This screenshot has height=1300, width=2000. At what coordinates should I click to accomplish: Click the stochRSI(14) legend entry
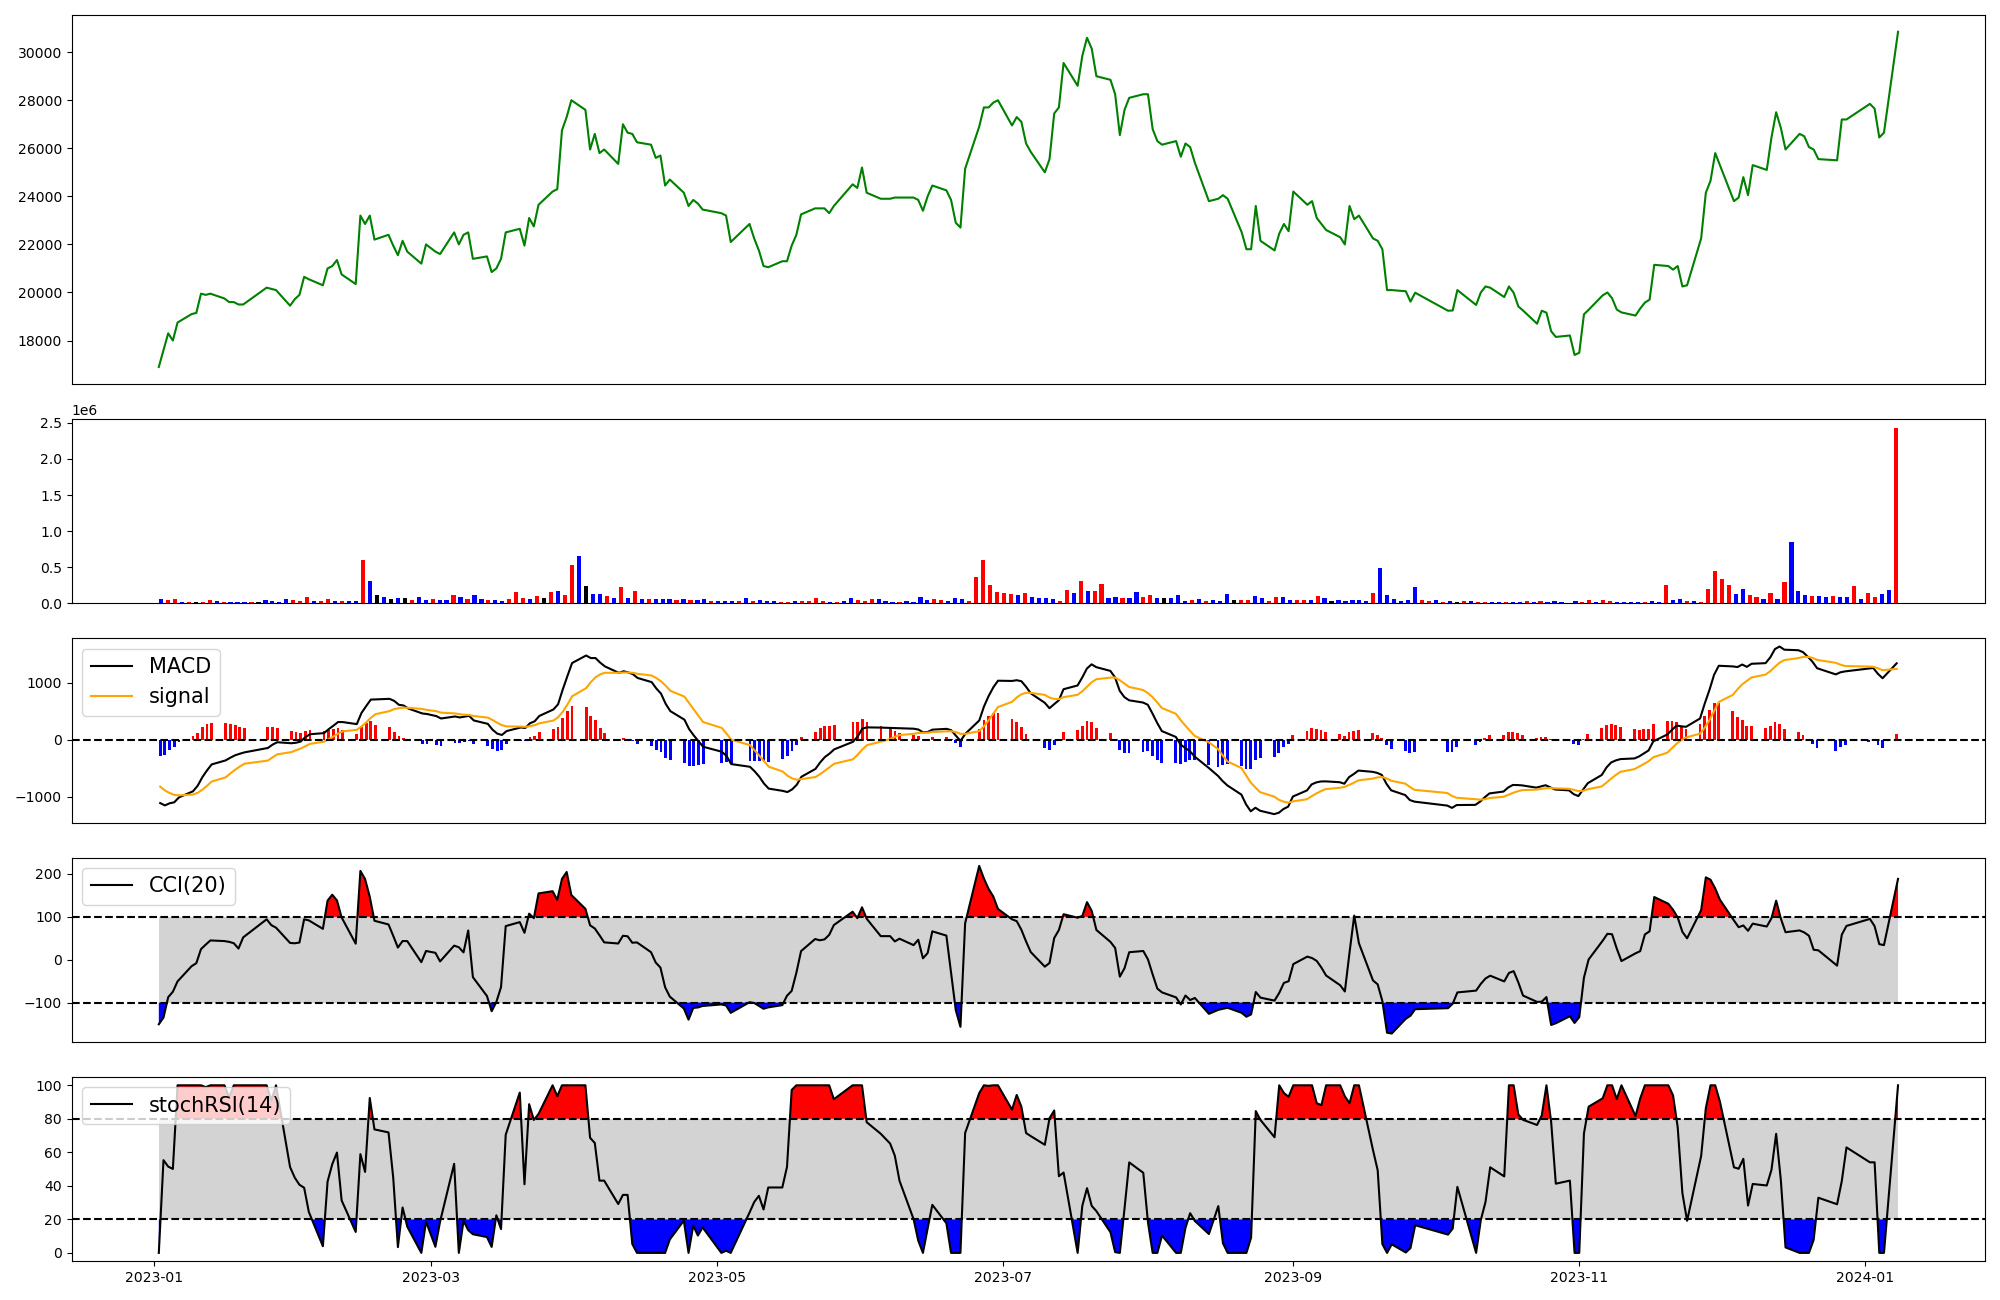pyautogui.click(x=214, y=1105)
